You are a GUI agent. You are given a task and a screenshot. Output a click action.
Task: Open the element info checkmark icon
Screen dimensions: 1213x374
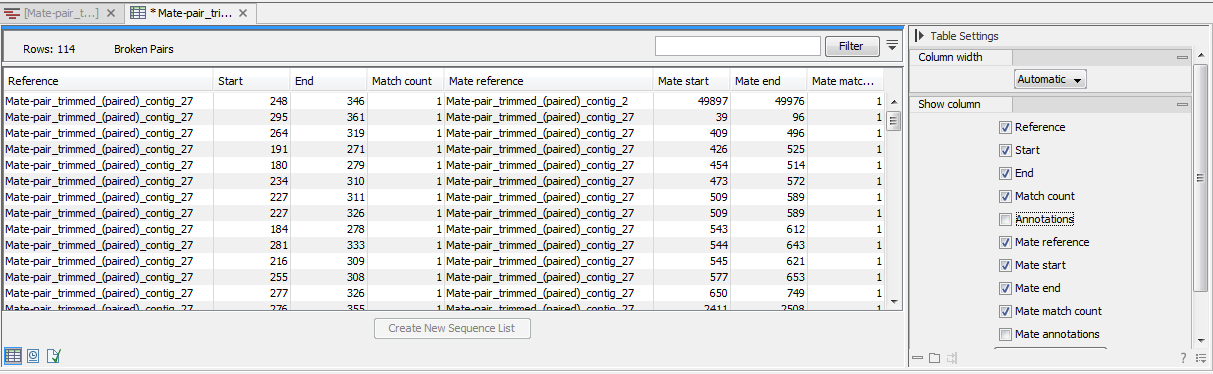[54, 355]
